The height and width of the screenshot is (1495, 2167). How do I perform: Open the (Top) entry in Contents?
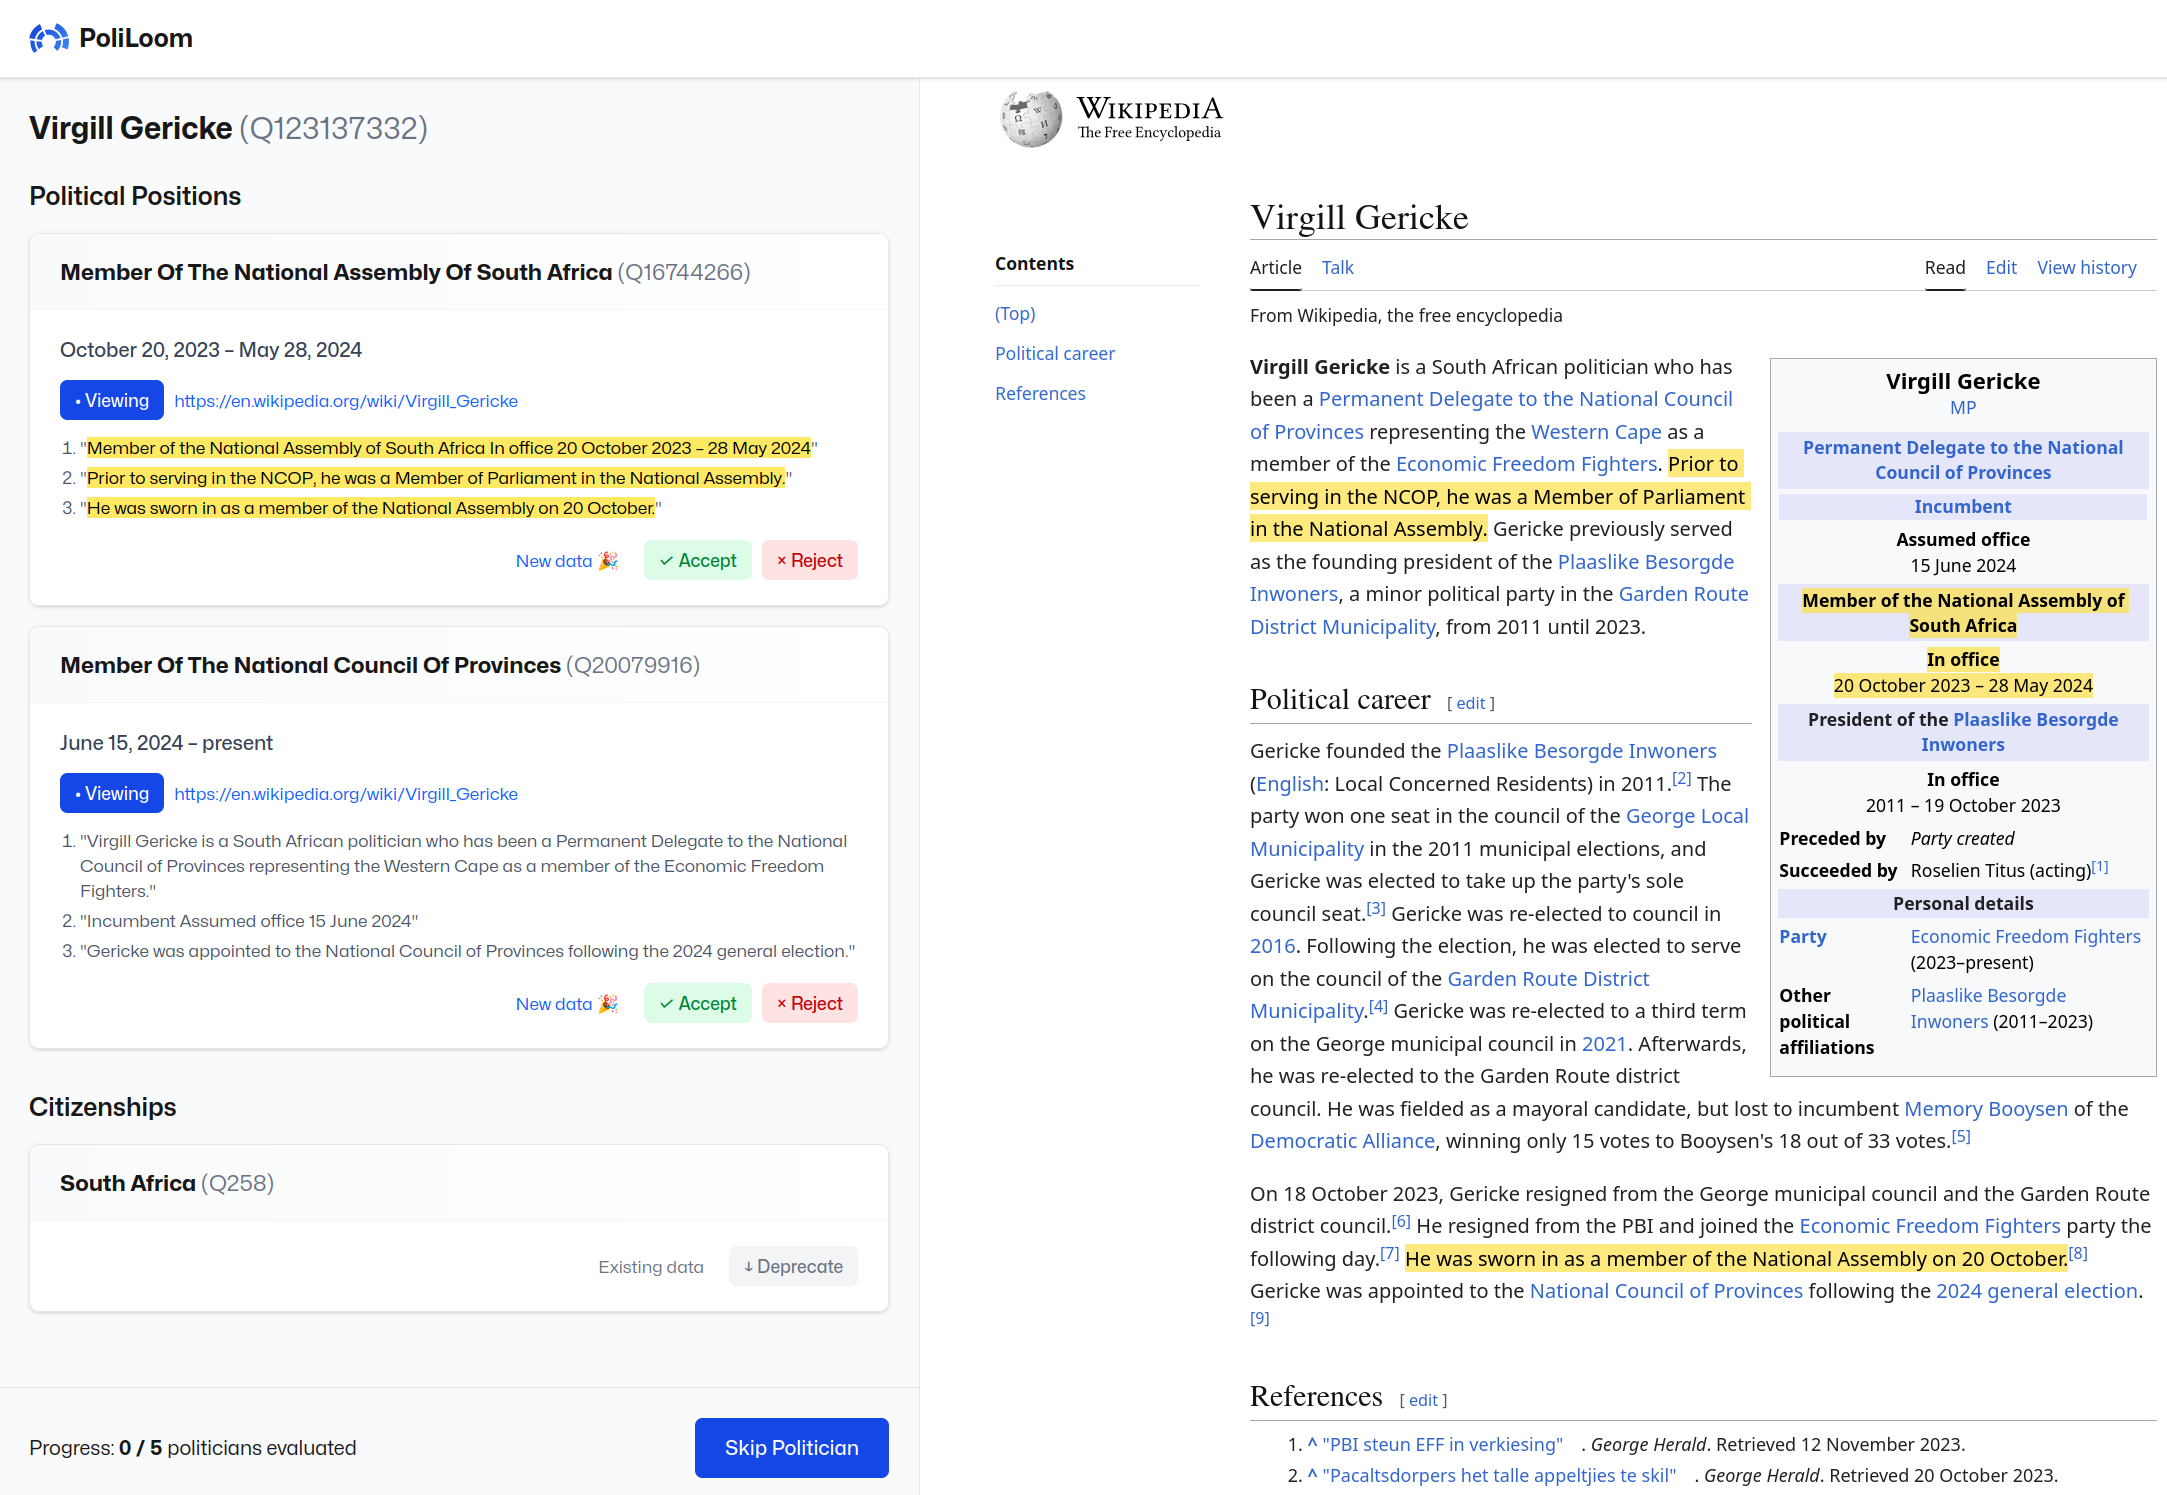(x=1015, y=313)
